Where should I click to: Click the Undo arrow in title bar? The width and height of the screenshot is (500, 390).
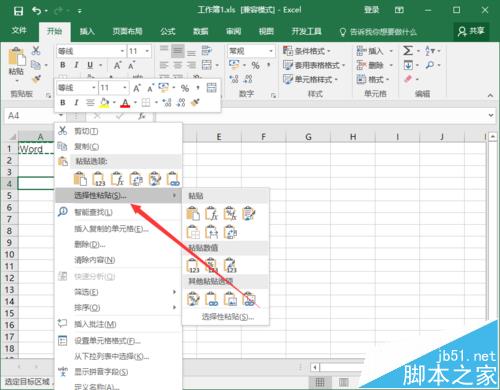coord(36,11)
